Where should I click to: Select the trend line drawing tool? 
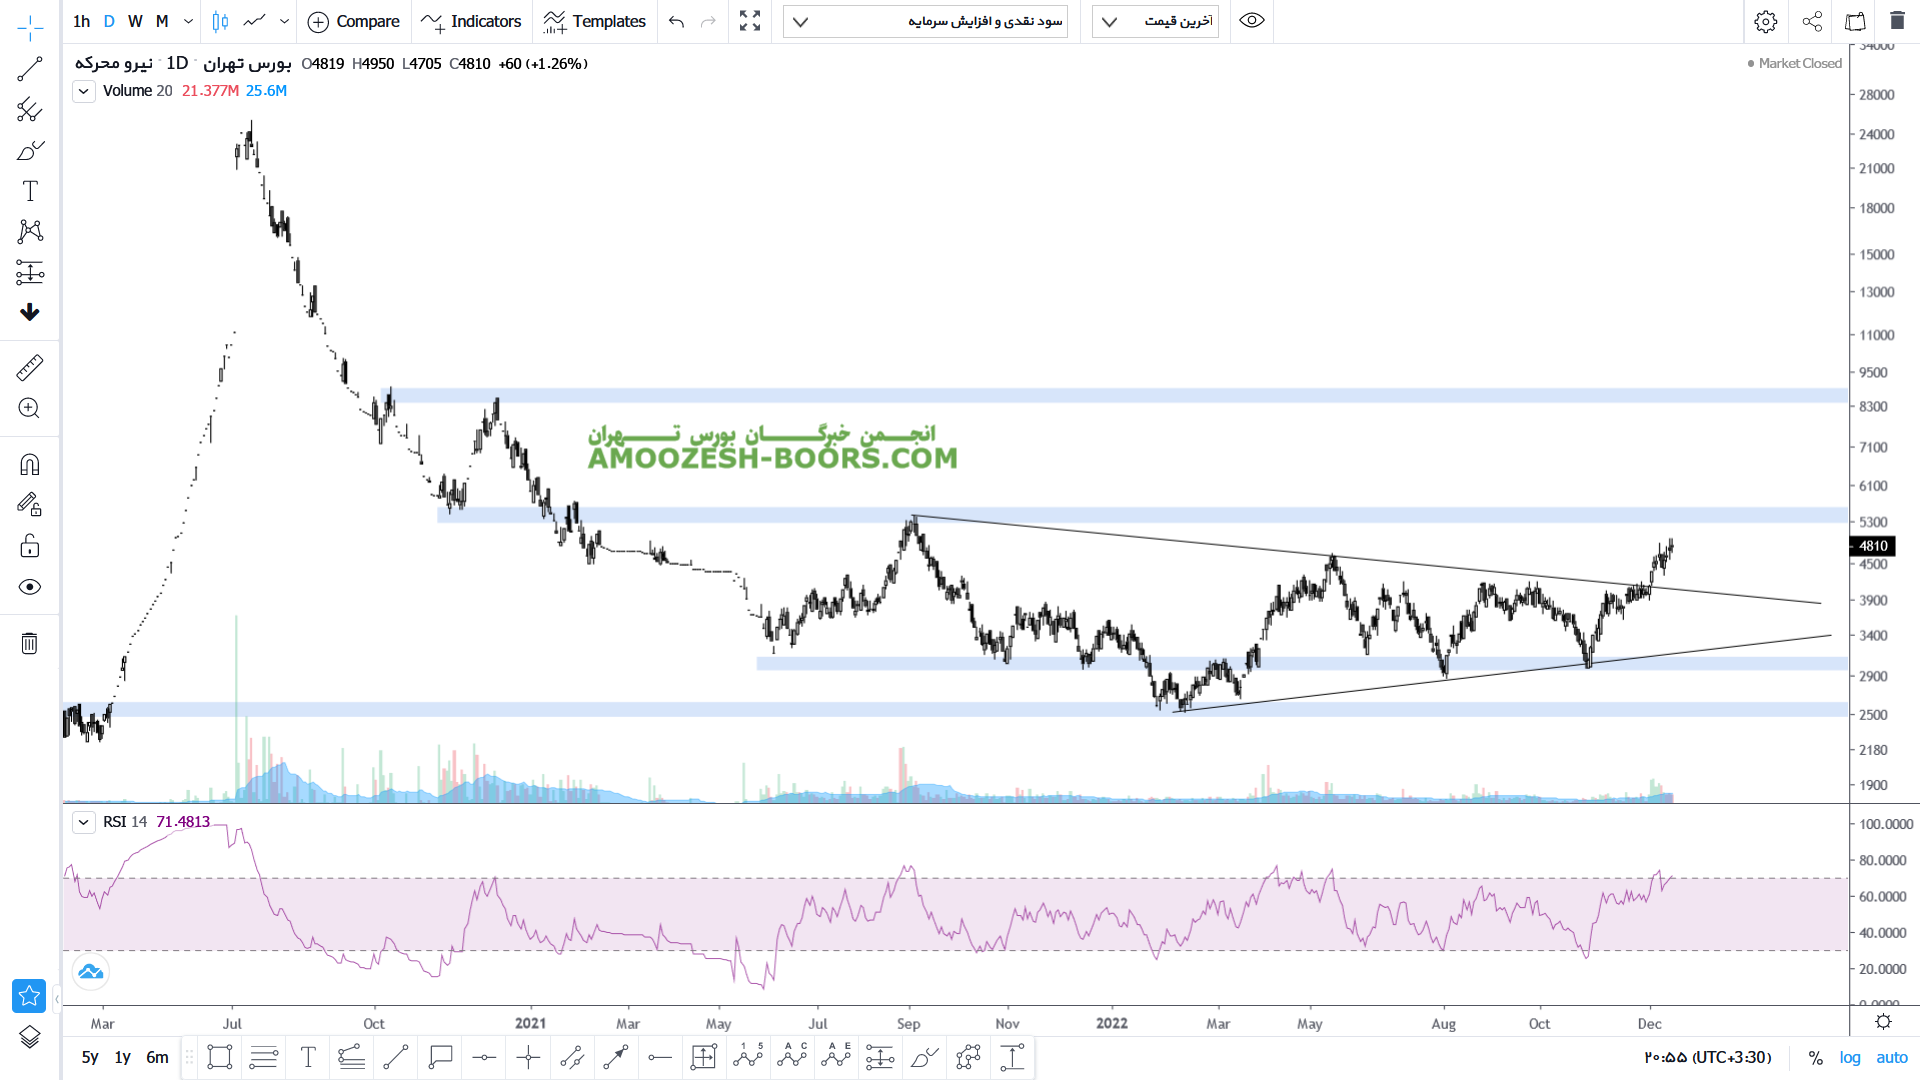click(x=30, y=69)
